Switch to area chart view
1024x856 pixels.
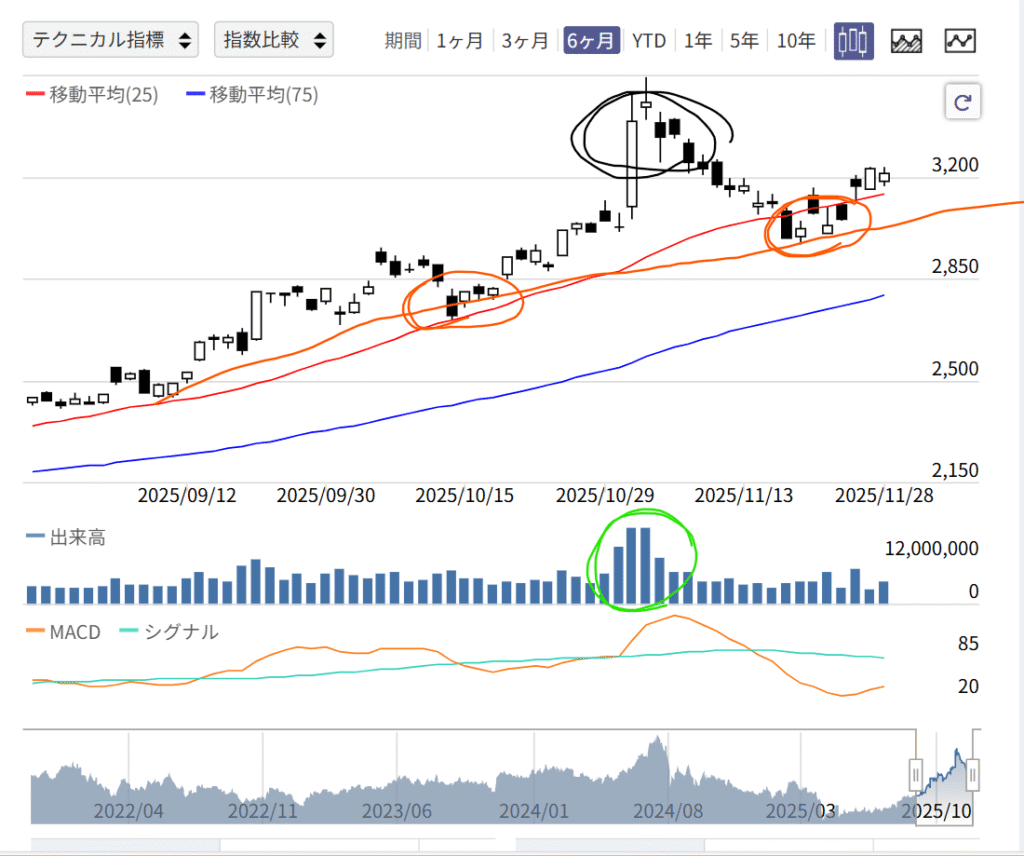[x=906, y=41]
